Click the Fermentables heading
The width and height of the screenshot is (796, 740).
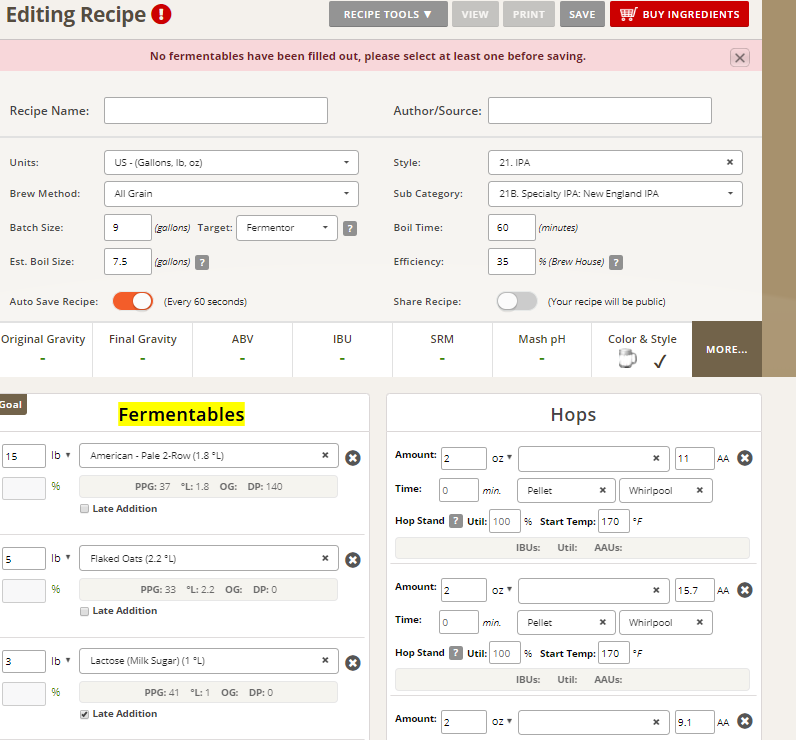click(x=181, y=414)
